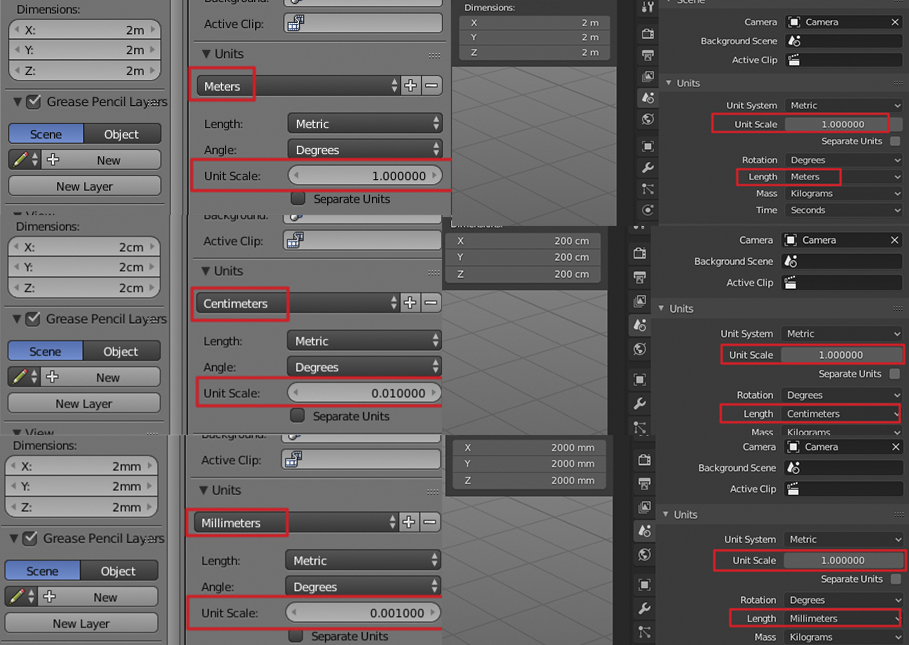Click New Layer button in the 2mm panel
The height and width of the screenshot is (645, 909).
tap(81, 623)
